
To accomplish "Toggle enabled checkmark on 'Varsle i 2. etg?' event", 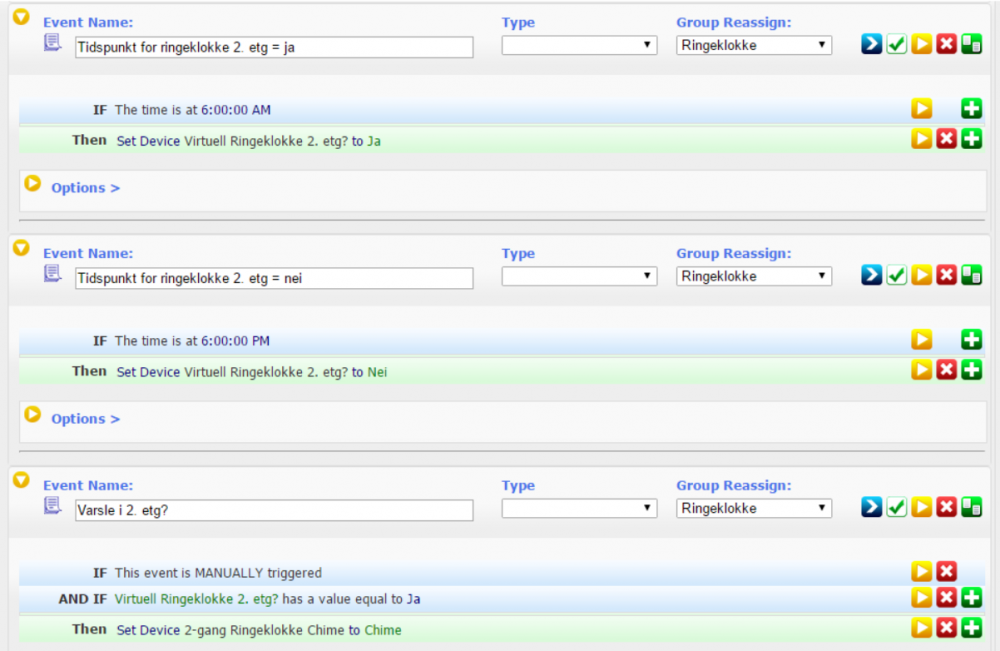I will click(897, 507).
